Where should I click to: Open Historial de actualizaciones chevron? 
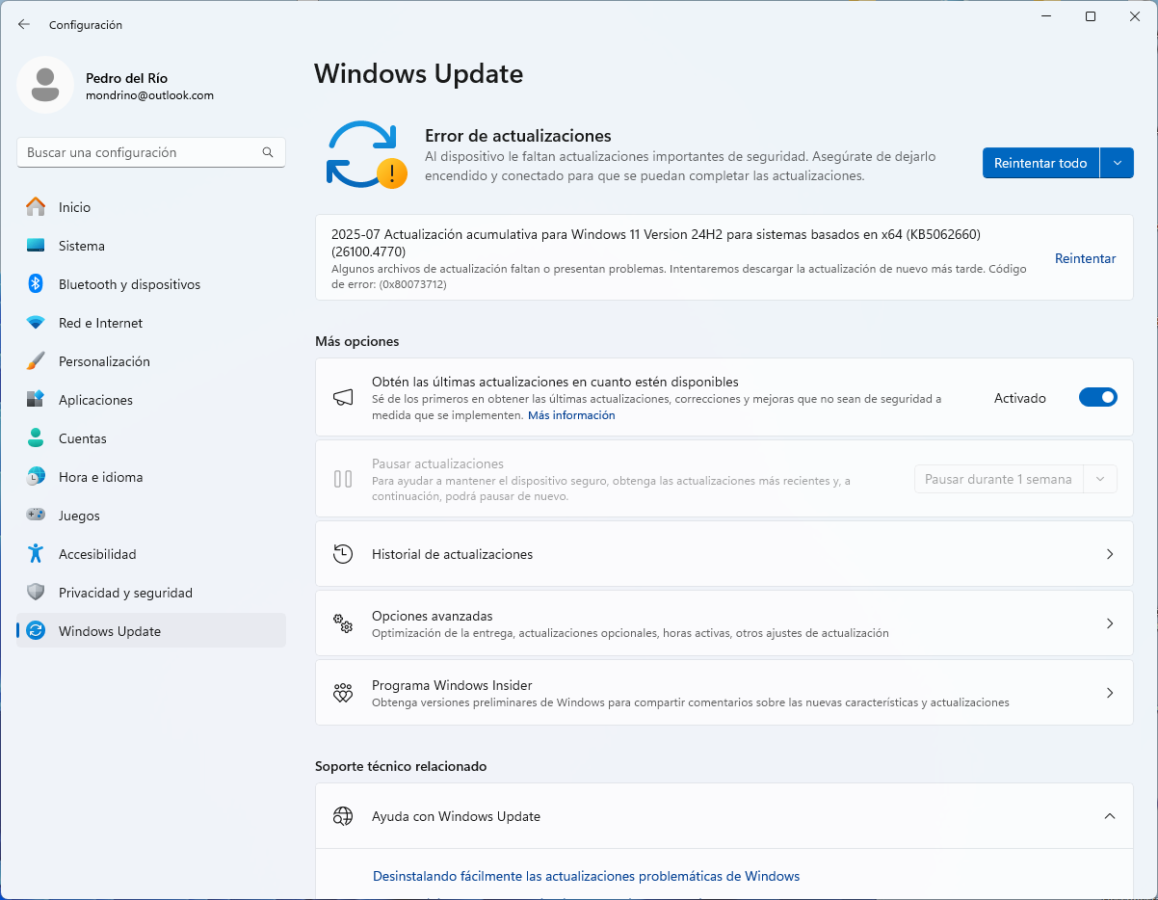point(1109,554)
